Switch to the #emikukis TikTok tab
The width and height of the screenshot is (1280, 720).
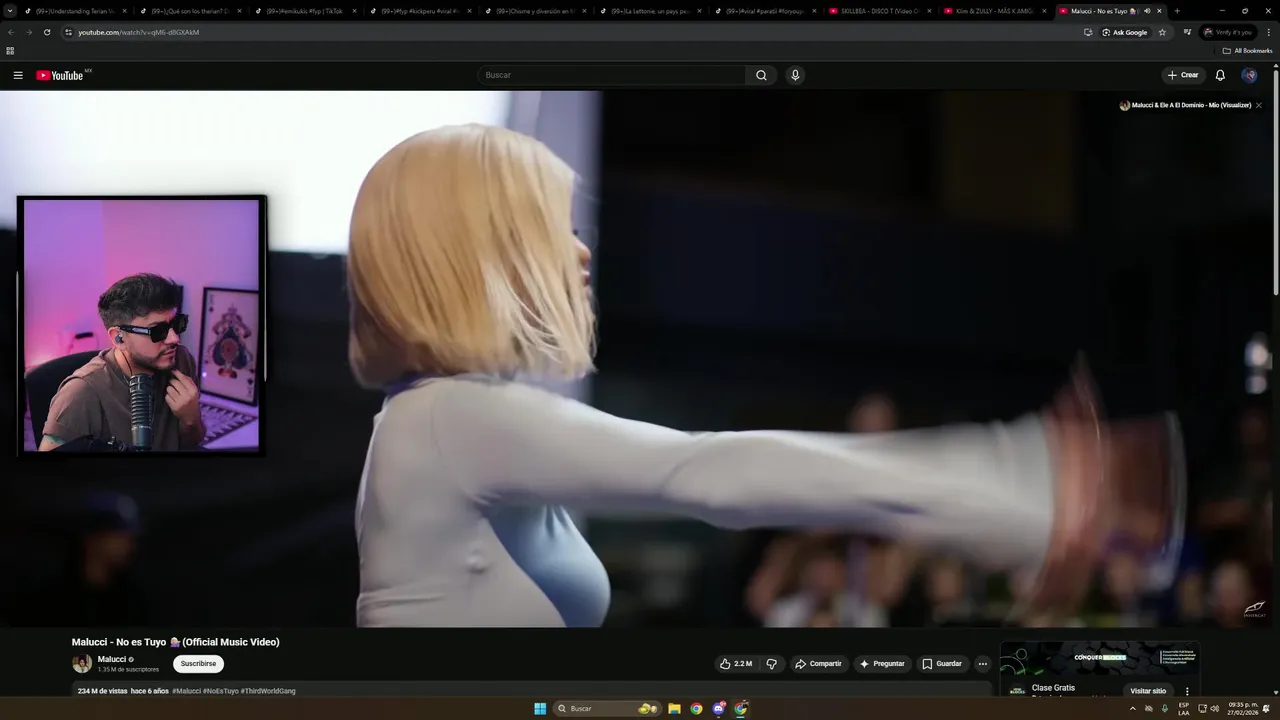[304, 11]
